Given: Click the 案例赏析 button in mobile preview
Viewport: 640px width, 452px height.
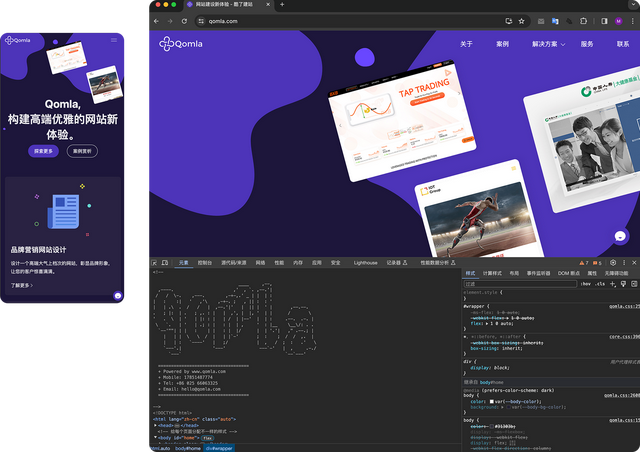Looking at the screenshot, I should (82, 151).
